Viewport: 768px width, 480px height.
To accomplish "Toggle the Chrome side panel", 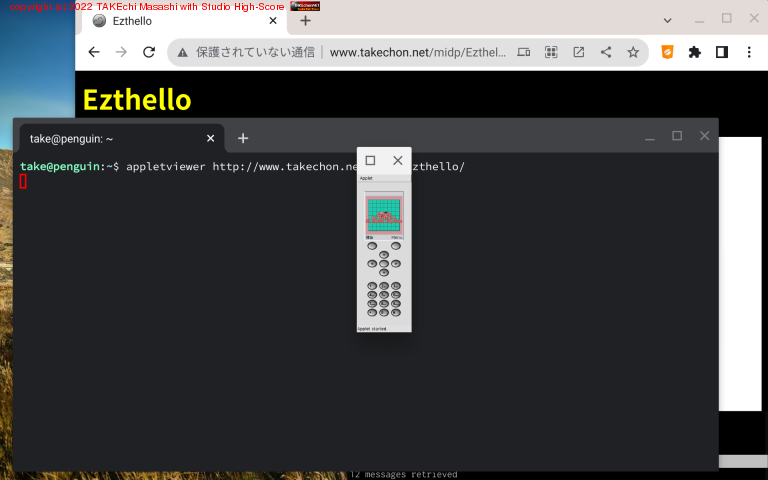I will [721, 53].
